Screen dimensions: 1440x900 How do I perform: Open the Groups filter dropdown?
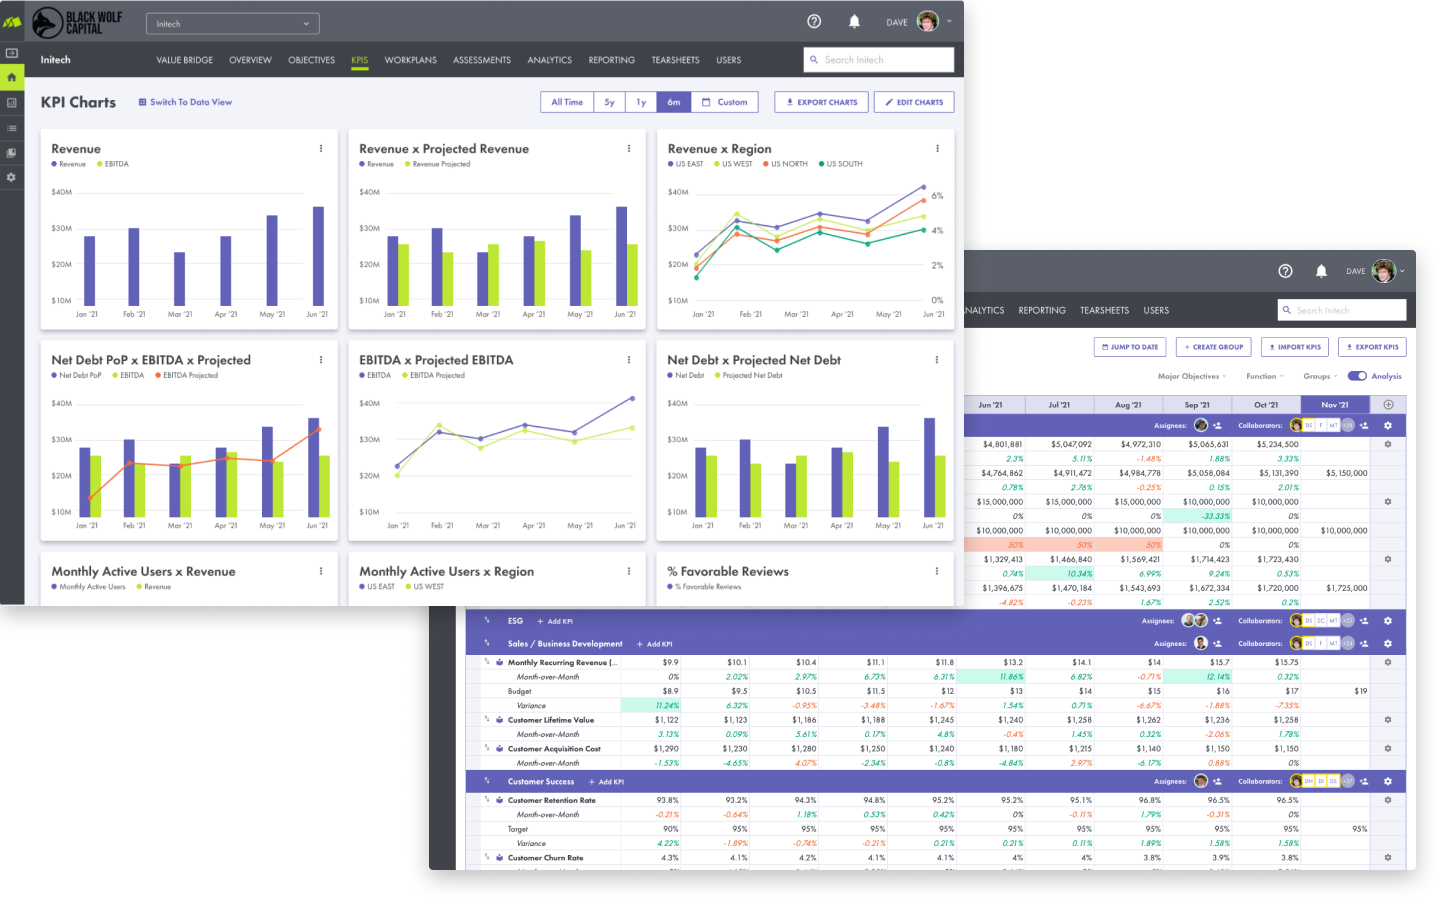[1320, 376]
